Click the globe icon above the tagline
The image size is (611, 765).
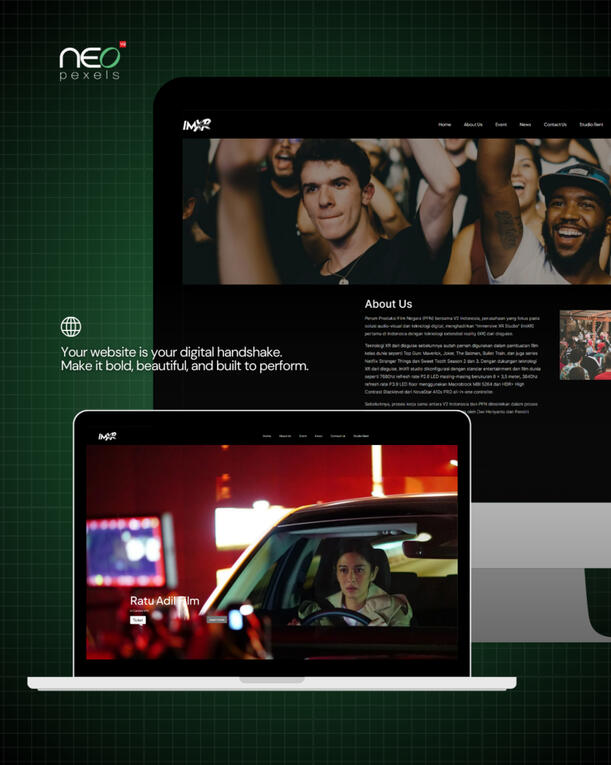pyautogui.click(x=71, y=327)
